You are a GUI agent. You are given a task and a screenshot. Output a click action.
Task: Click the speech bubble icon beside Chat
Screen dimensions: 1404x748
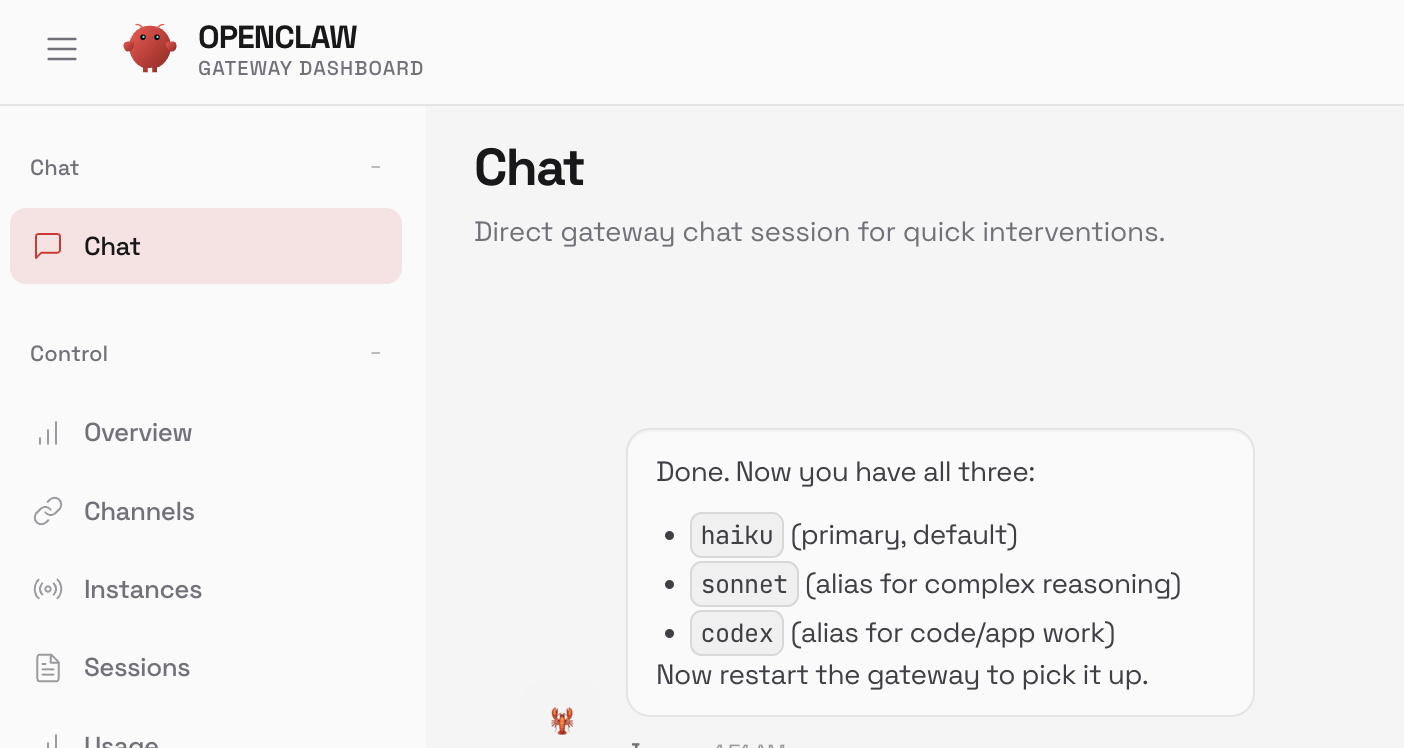[x=48, y=246]
